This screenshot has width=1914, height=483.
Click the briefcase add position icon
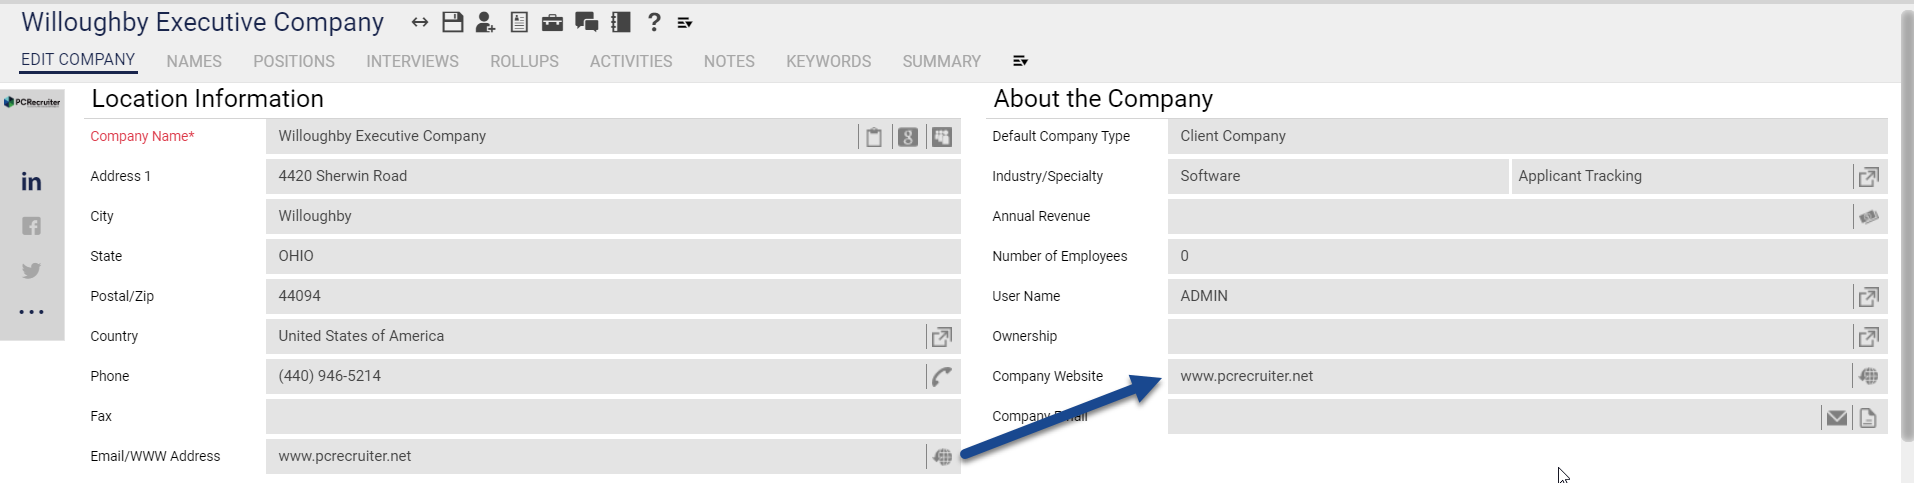552,22
